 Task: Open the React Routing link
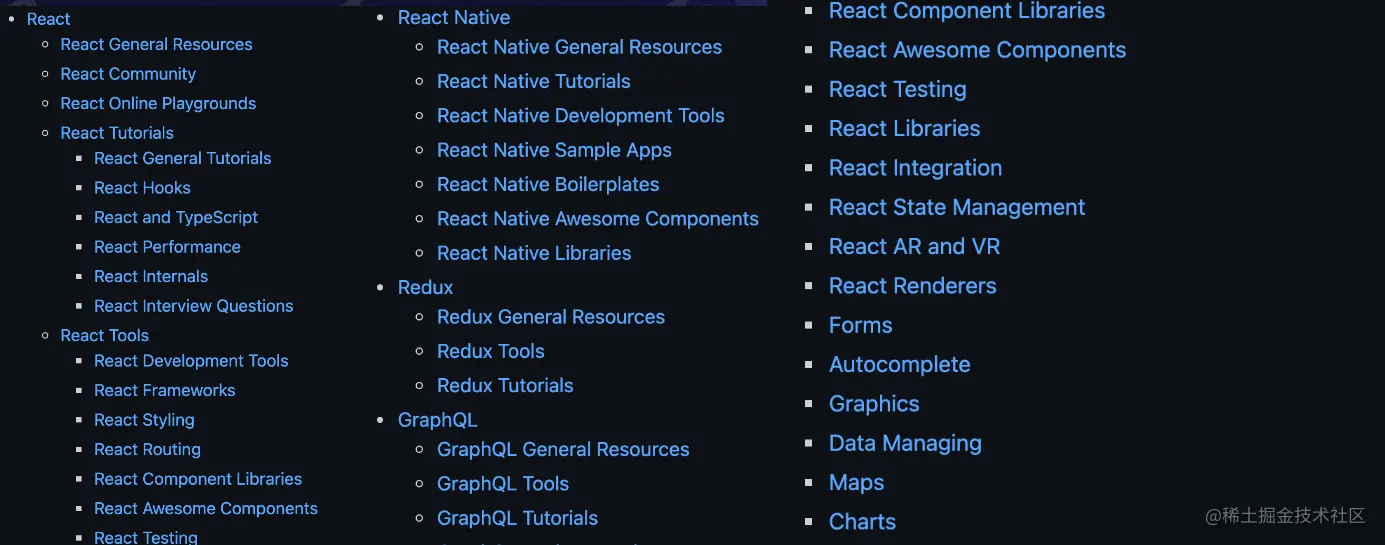coord(147,449)
